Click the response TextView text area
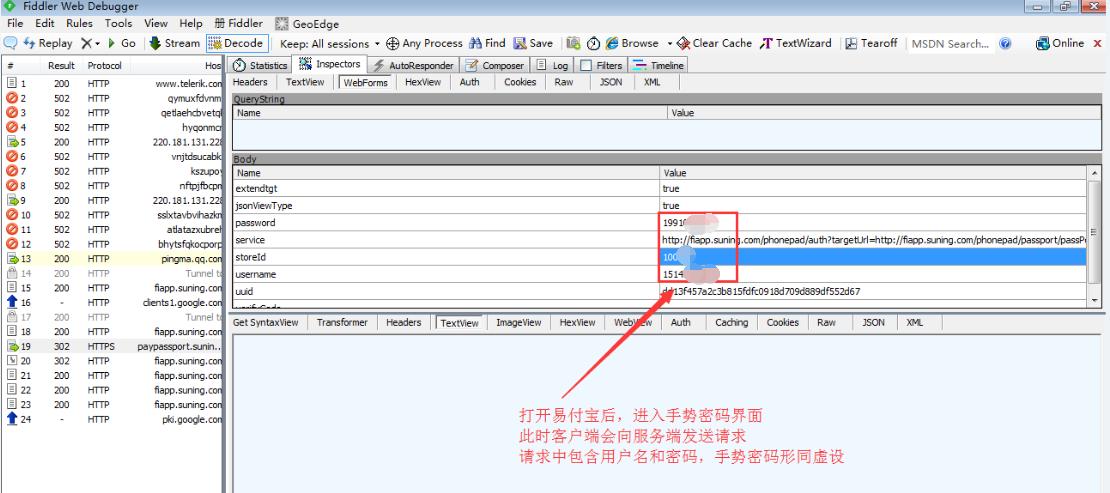The image size is (1110, 493). (666, 412)
